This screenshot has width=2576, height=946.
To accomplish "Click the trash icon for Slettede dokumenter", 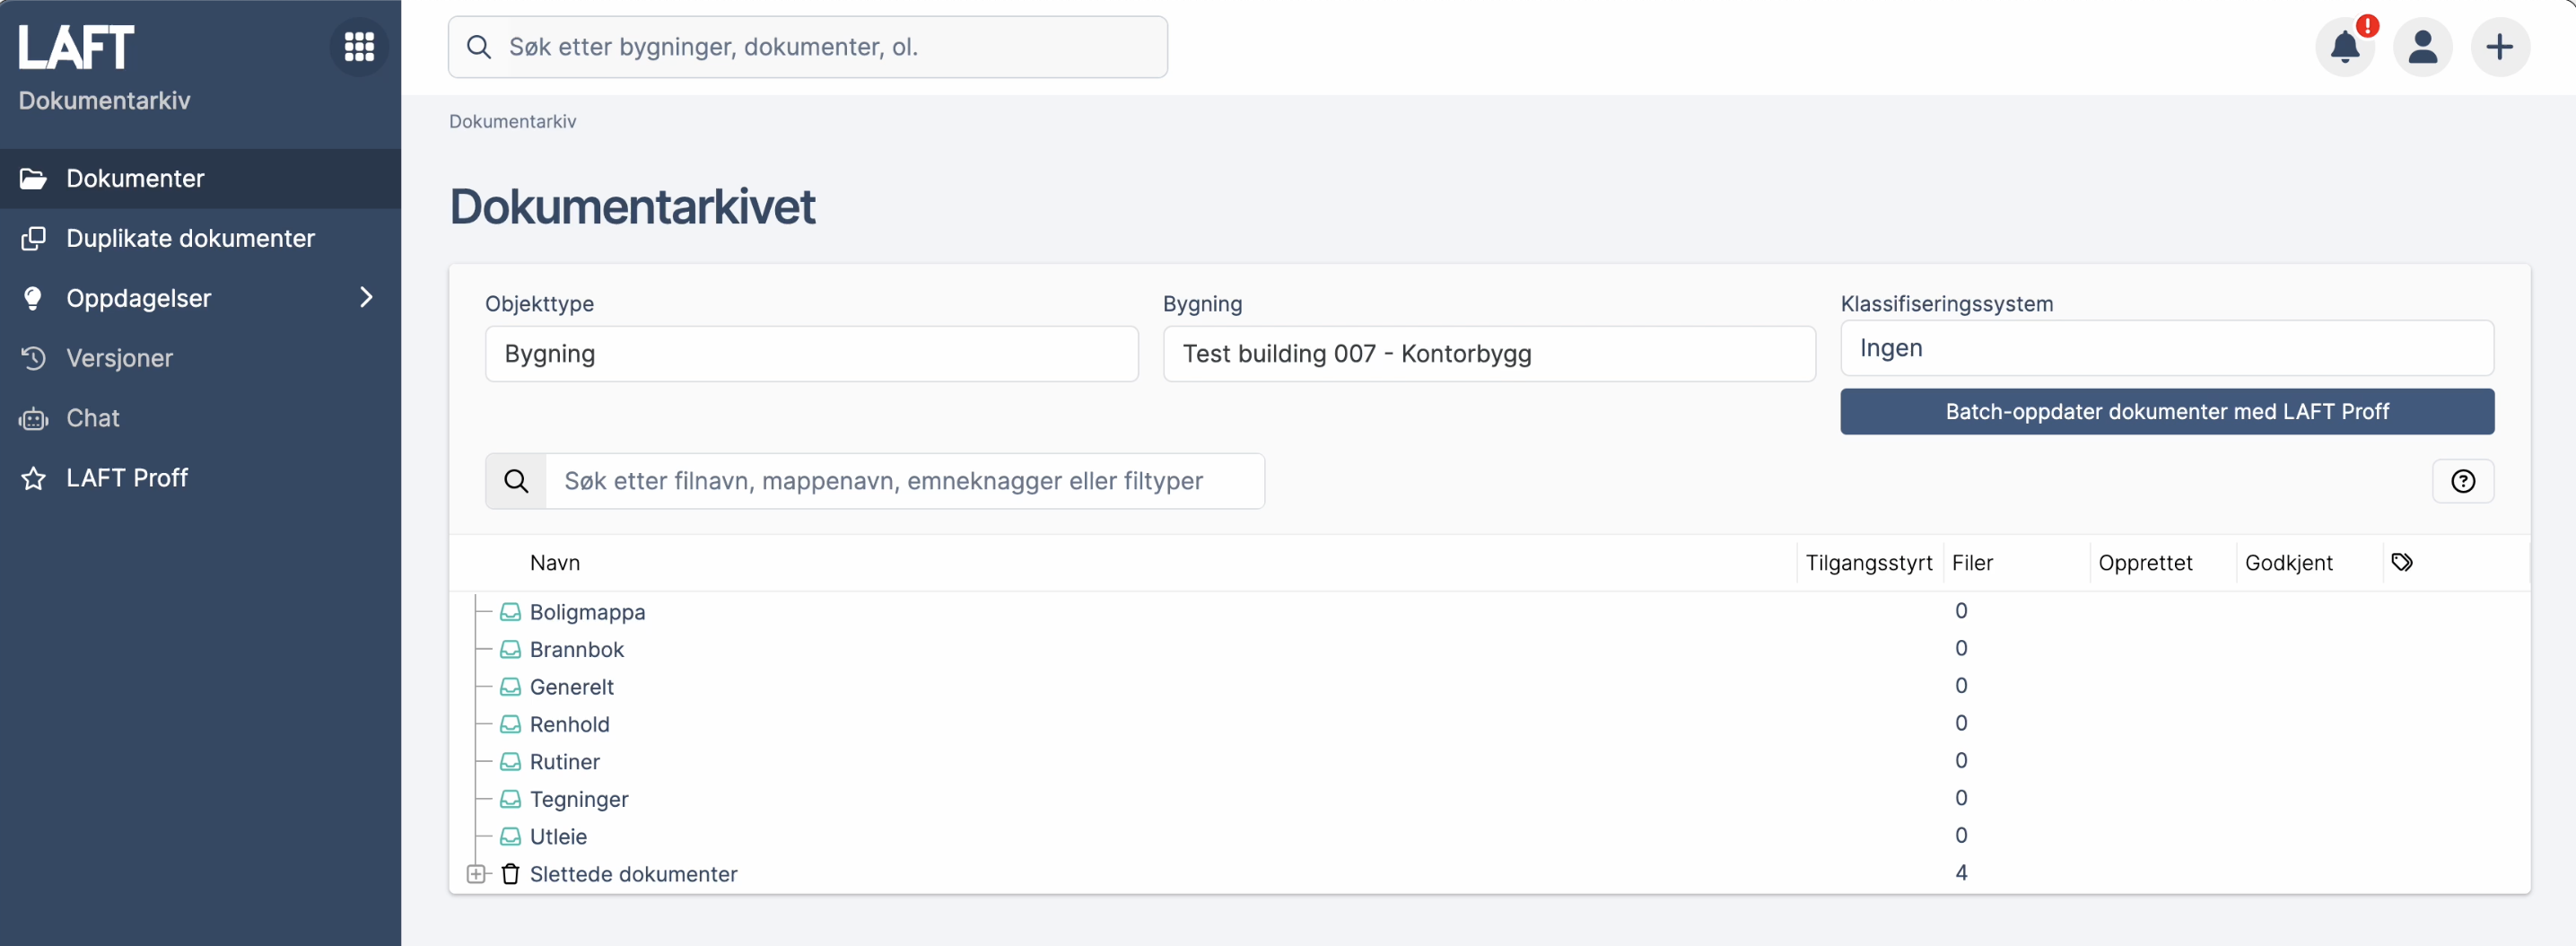I will (x=510, y=874).
